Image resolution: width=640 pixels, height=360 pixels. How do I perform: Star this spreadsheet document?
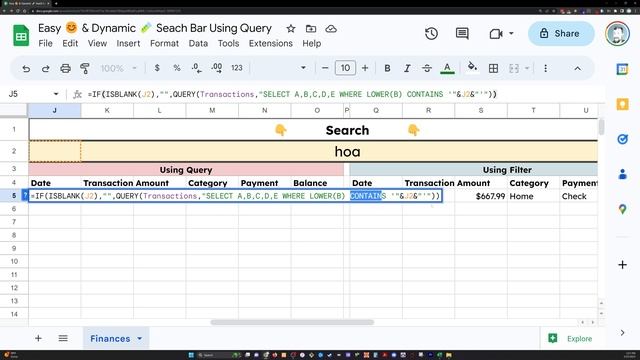[291, 29]
